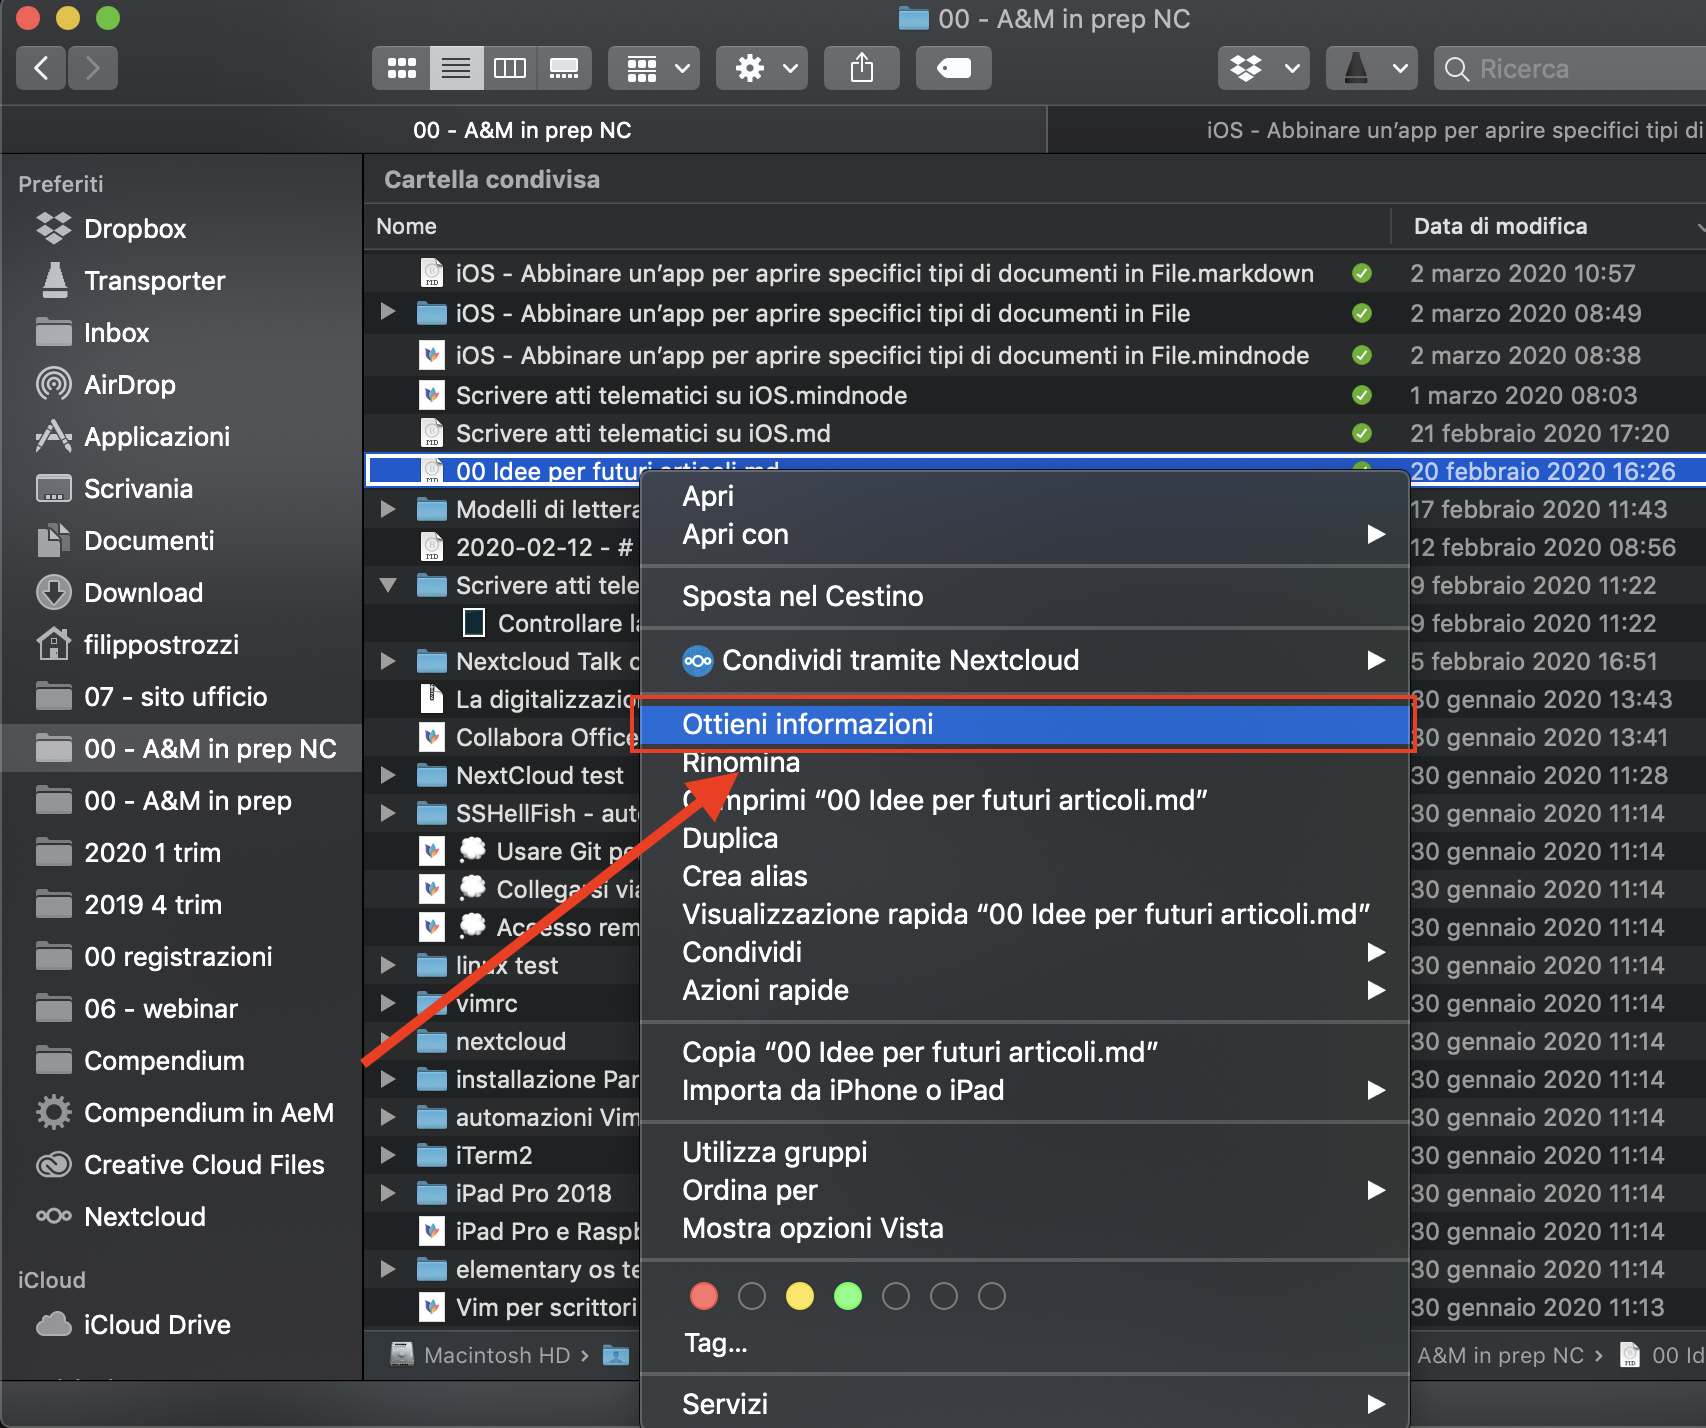The image size is (1706, 1428).
Task: Select the 00 - A&M in prep NC tab
Action: tap(522, 130)
